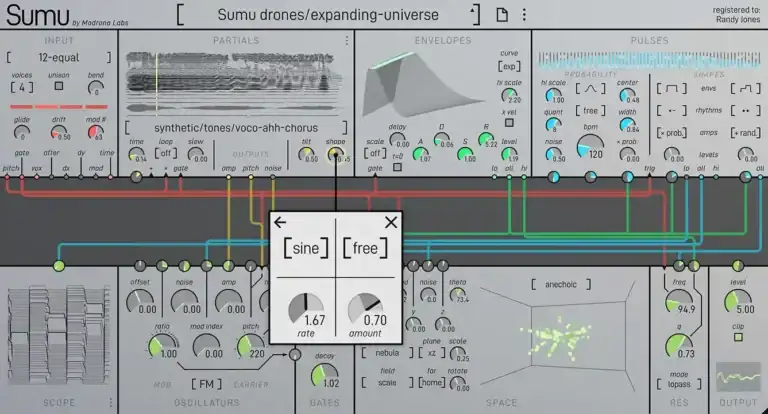Toggle the unison checkbox
This screenshot has height=414, width=768.
(59, 86)
